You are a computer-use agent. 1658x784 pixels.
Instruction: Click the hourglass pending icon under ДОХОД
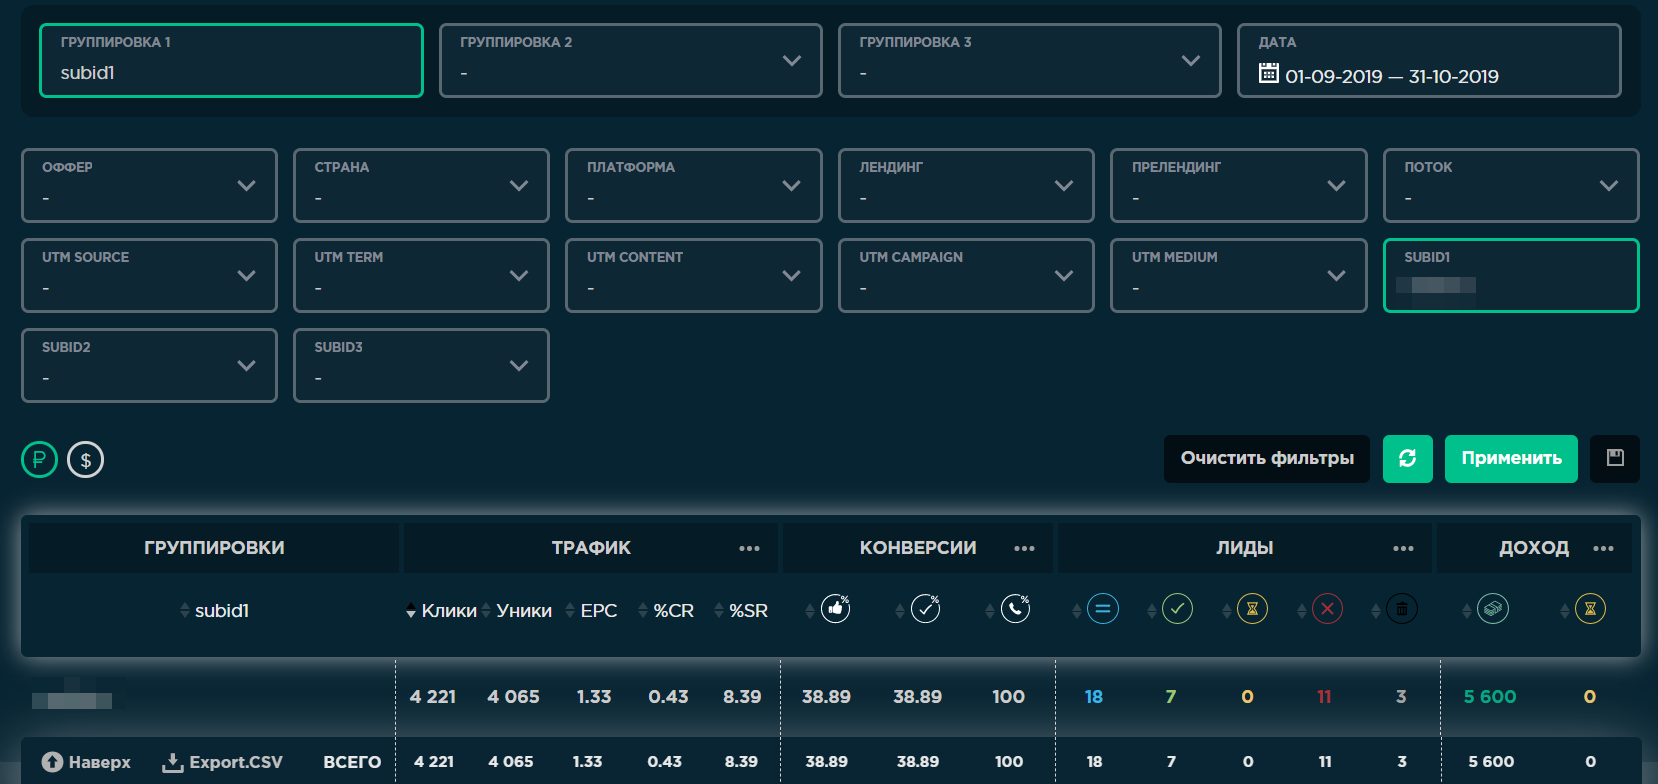1590,608
